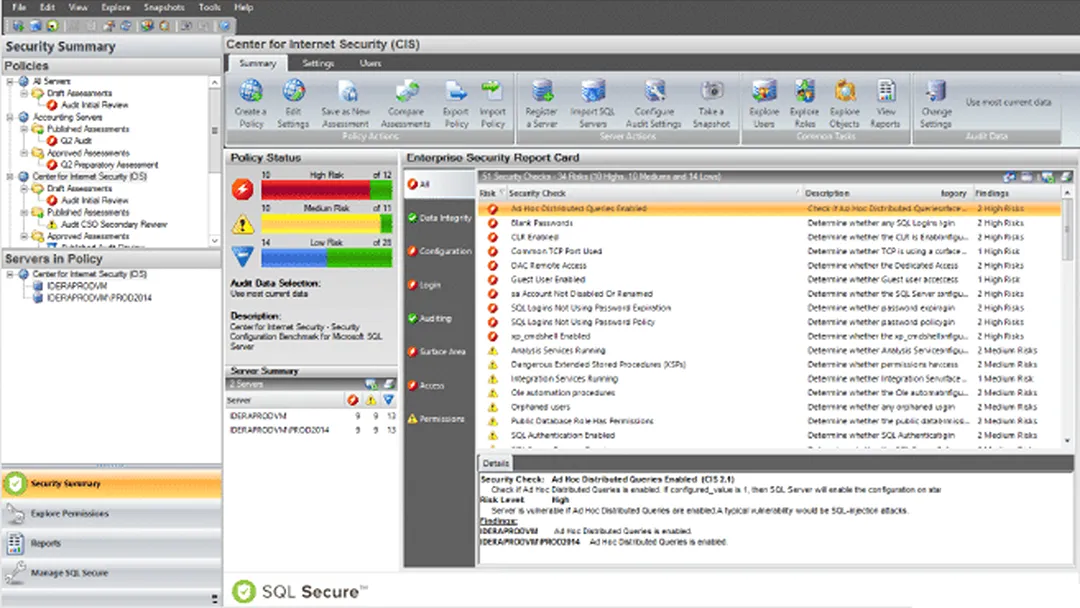
Task: Select Compare Assessments tool
Action: point(406,103)
